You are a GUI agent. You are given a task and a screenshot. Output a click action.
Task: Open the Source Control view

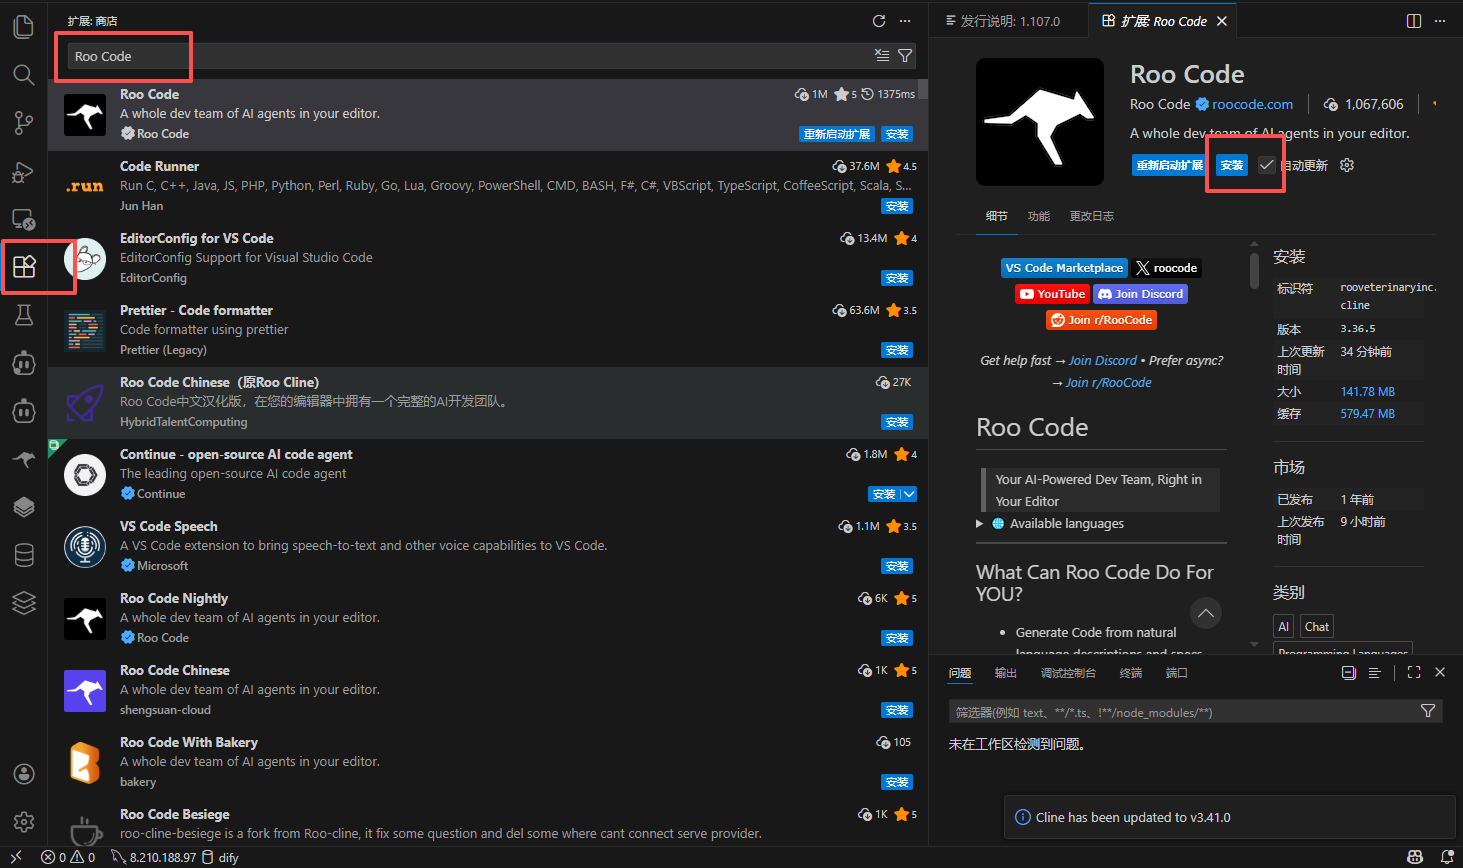[x=23, y=122]
